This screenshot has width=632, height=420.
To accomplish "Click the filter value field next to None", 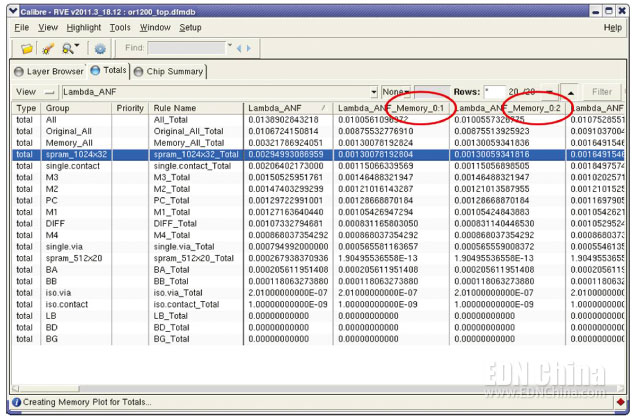I will (x=432, y=92).
